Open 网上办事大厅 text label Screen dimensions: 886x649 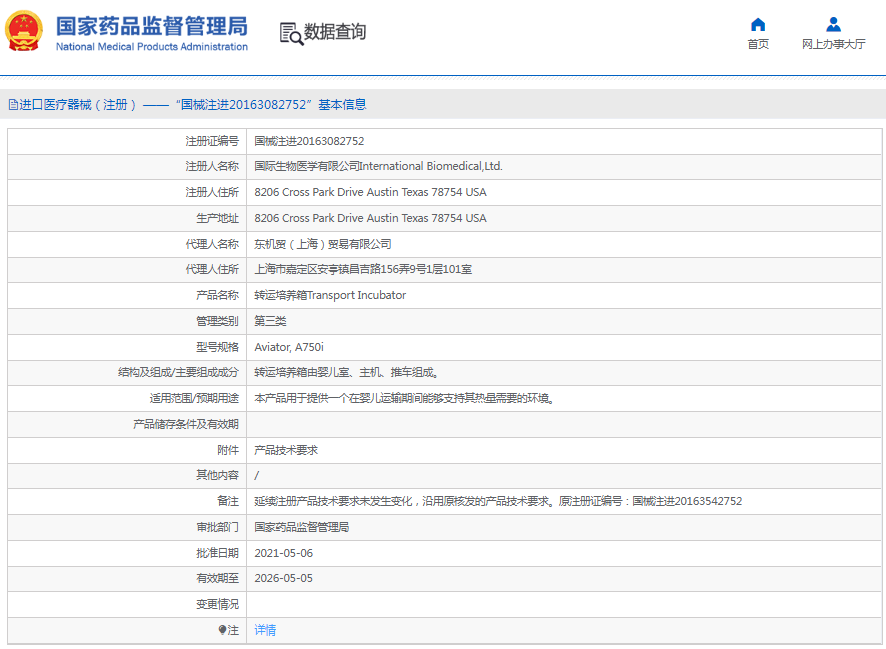pos(833,44)
